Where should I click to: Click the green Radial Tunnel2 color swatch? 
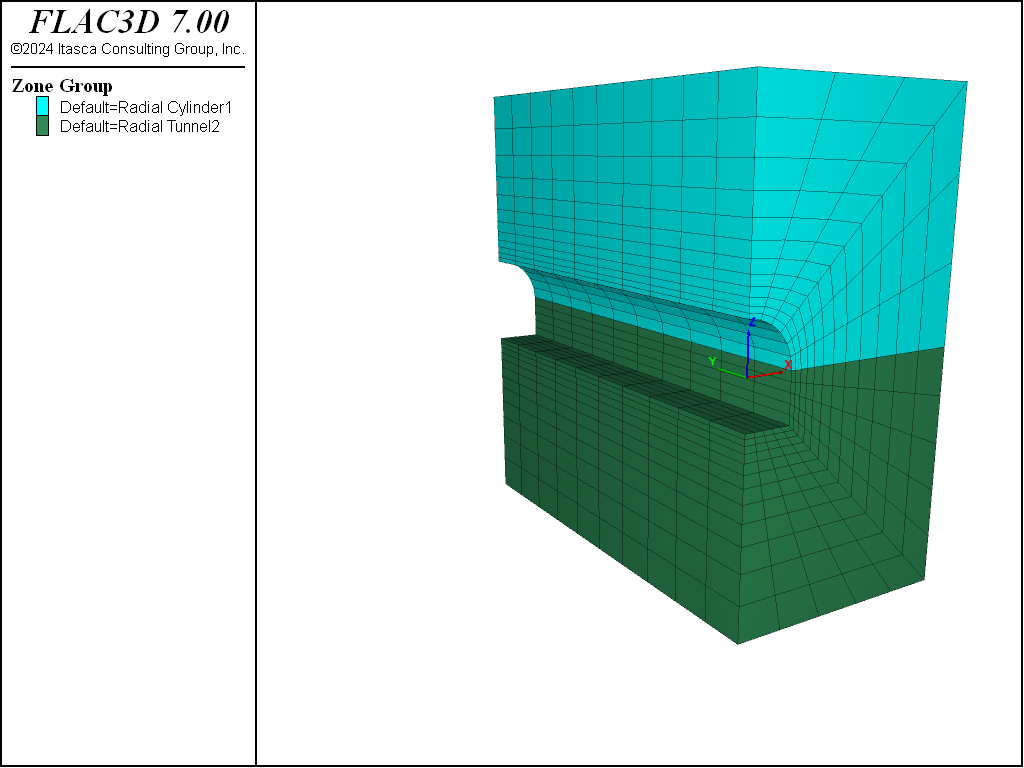click(x=42, y=126)
